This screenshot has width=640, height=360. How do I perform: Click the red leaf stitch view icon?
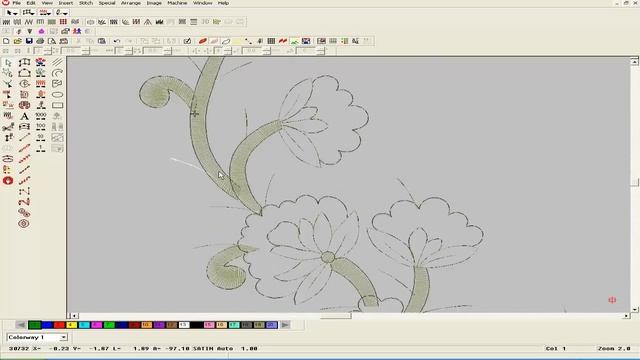click(202, 41)
